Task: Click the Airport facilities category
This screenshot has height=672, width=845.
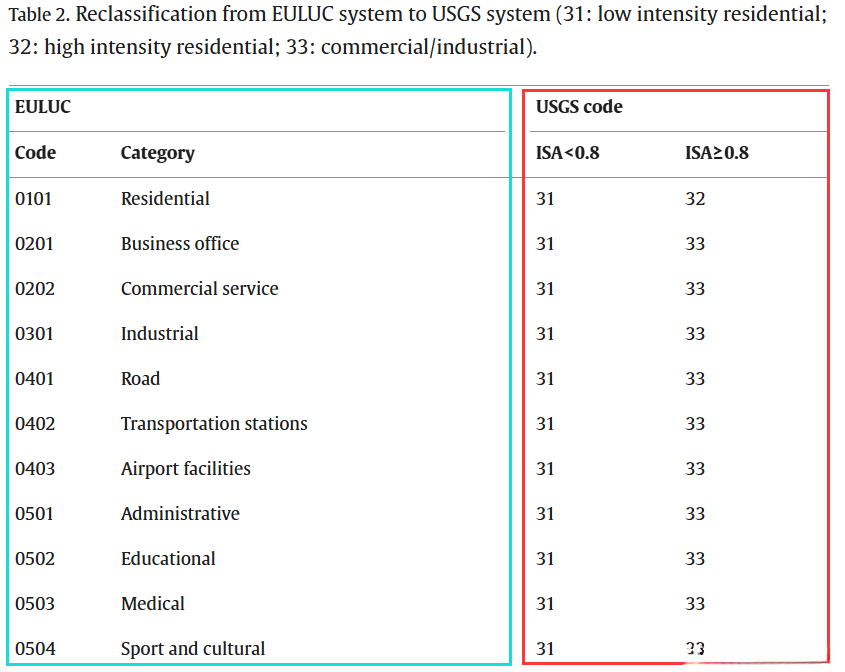Action: click(x=185, y=469)
